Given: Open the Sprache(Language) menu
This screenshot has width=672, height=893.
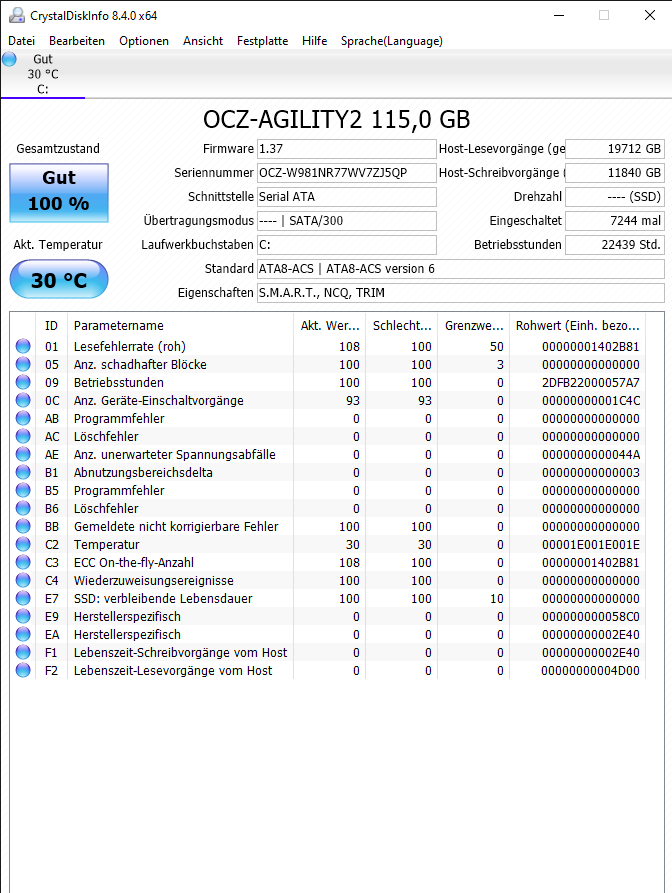Looking at the screenshot, I should click(392, 41).
